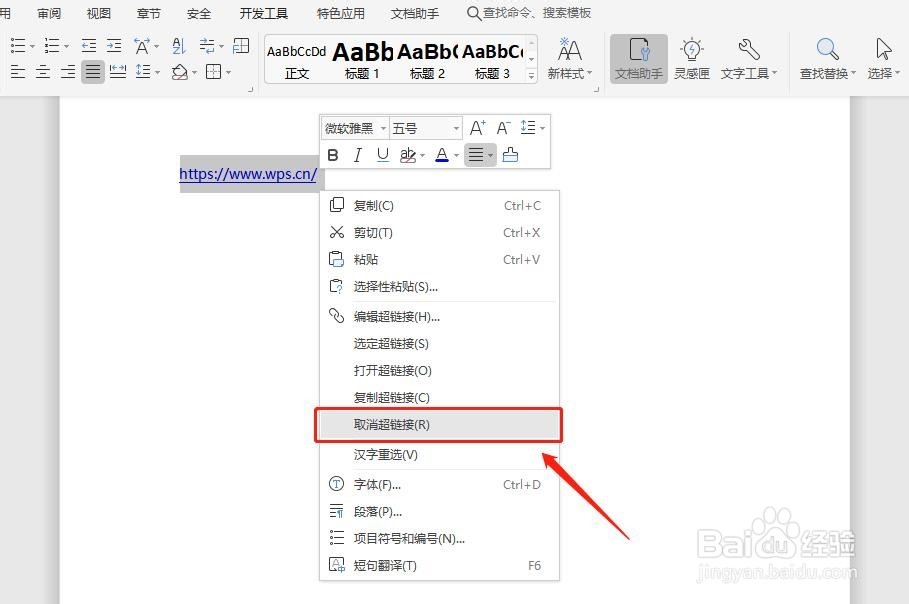Toggle underline formatting on the mini toolbar
This screenshot has width=909, height=604.
point(381,155)
